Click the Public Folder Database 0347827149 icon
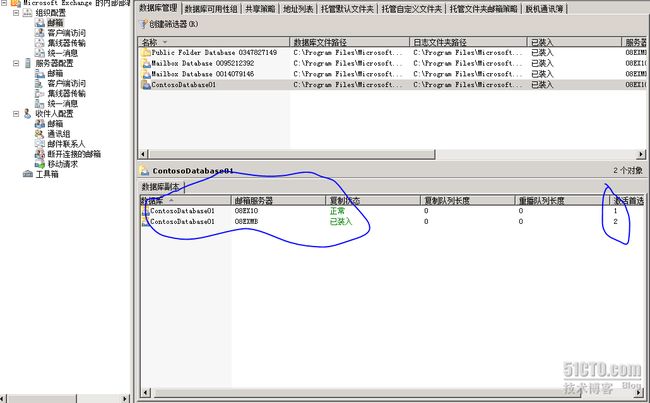 tap(146, 53)
